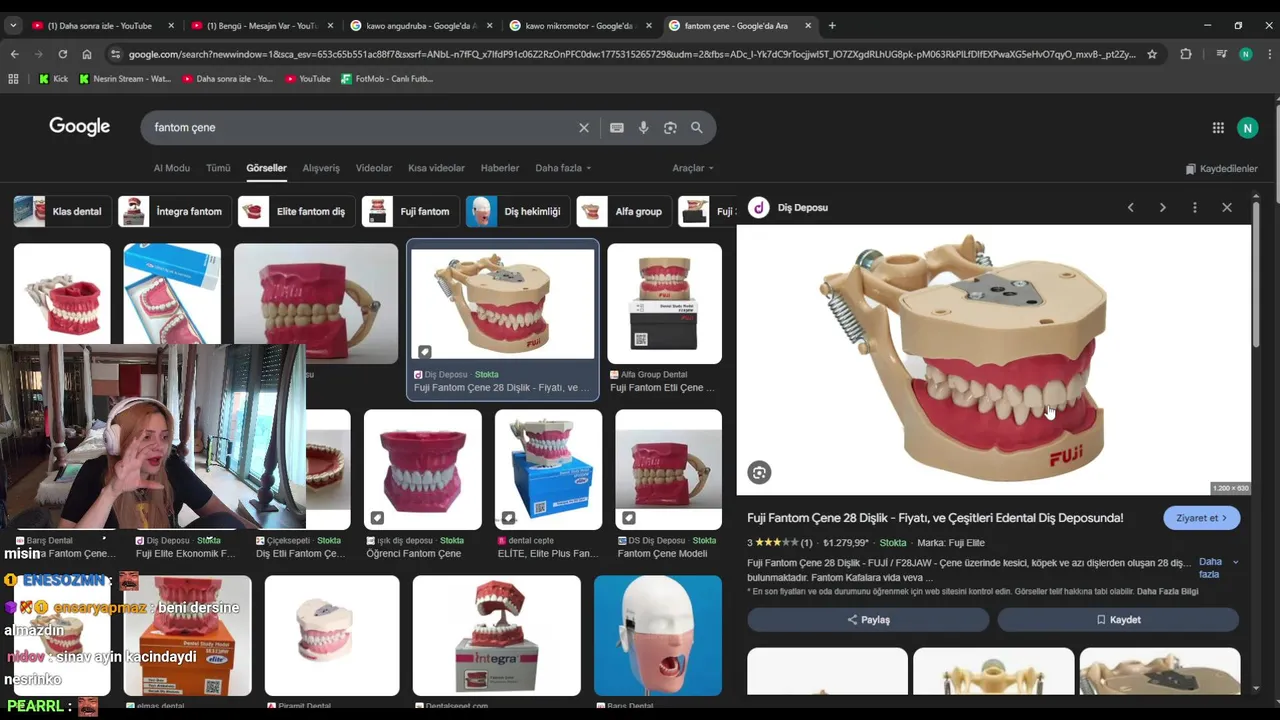Search by image with Google Lens

(670, 128)
